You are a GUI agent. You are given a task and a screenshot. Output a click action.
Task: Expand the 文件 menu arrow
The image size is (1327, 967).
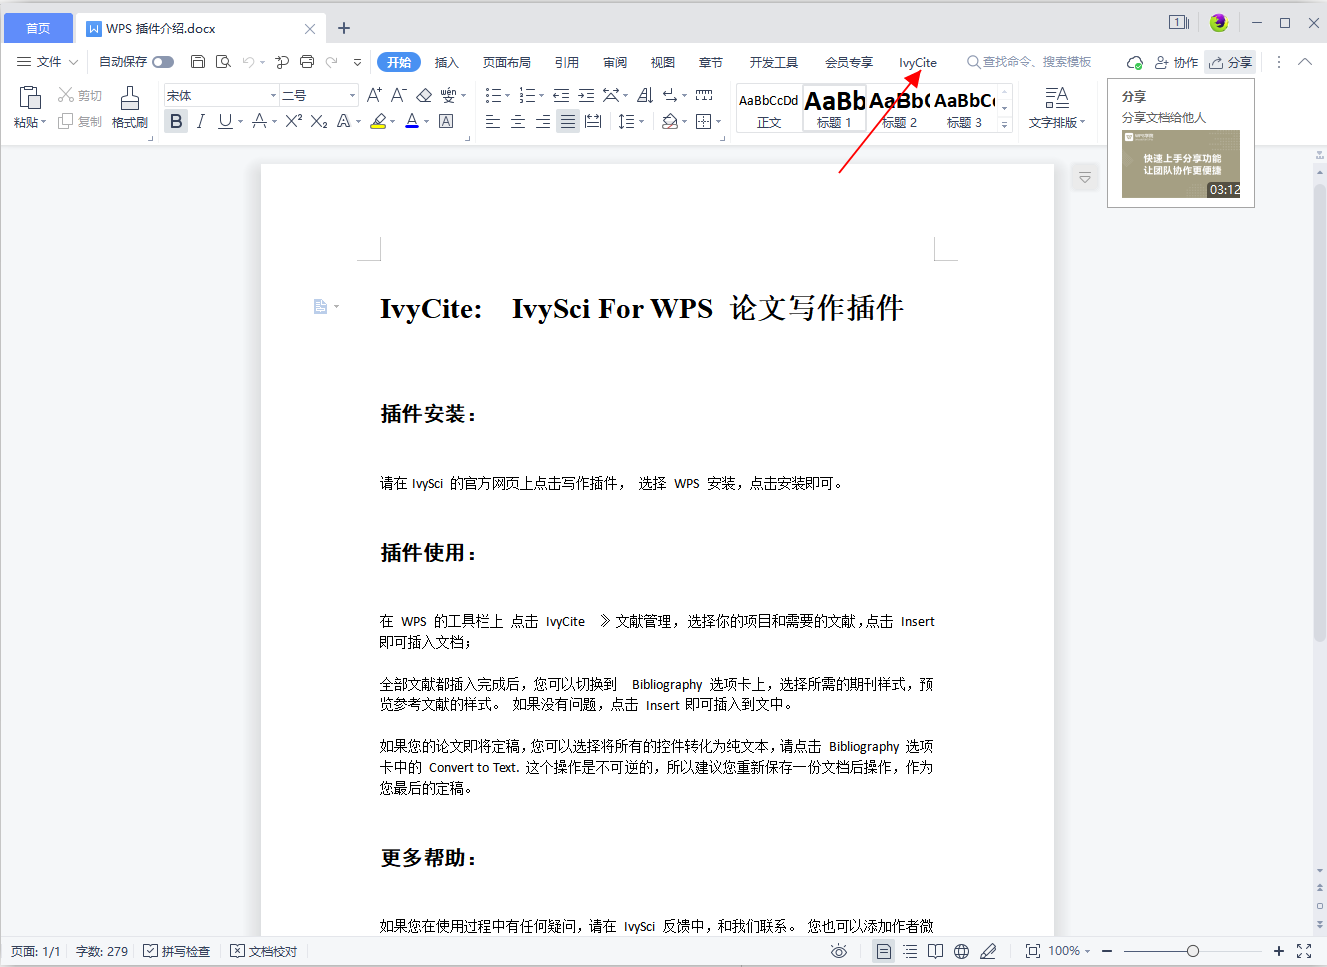pyautogui.click(x=73, y=62)
